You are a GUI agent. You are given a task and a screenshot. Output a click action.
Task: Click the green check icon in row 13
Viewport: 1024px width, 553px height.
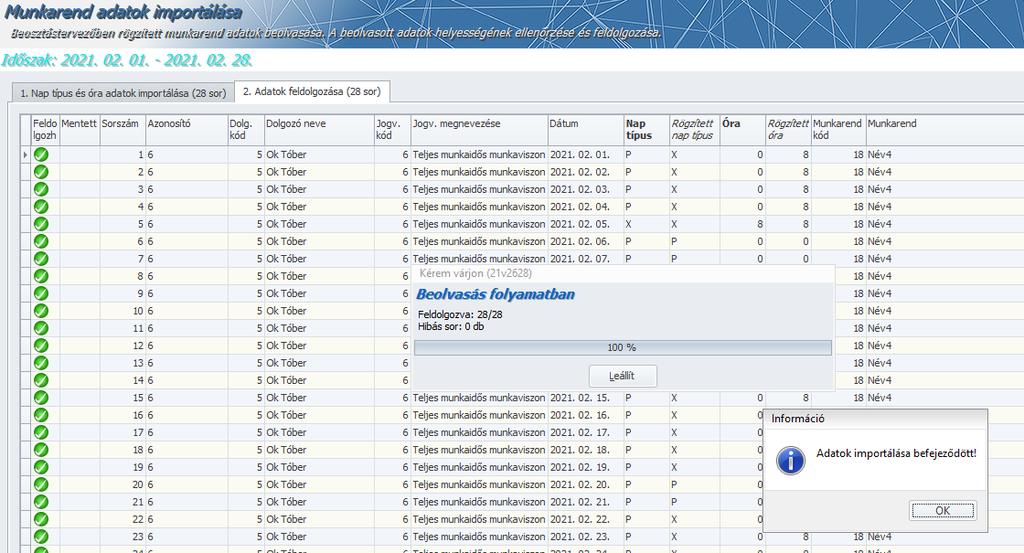tap(41, 363)
